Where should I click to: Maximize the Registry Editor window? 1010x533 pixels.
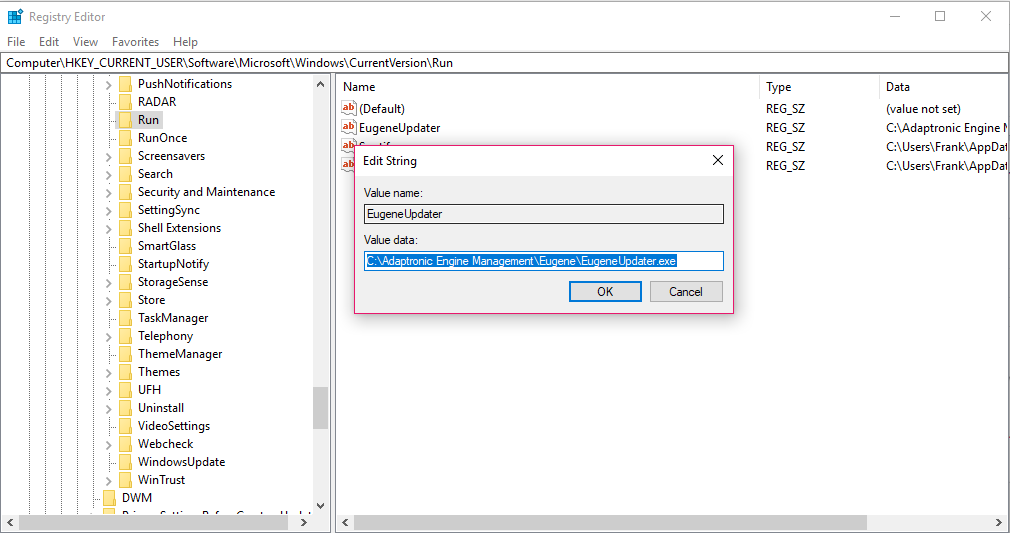click(x=940, y=16)
